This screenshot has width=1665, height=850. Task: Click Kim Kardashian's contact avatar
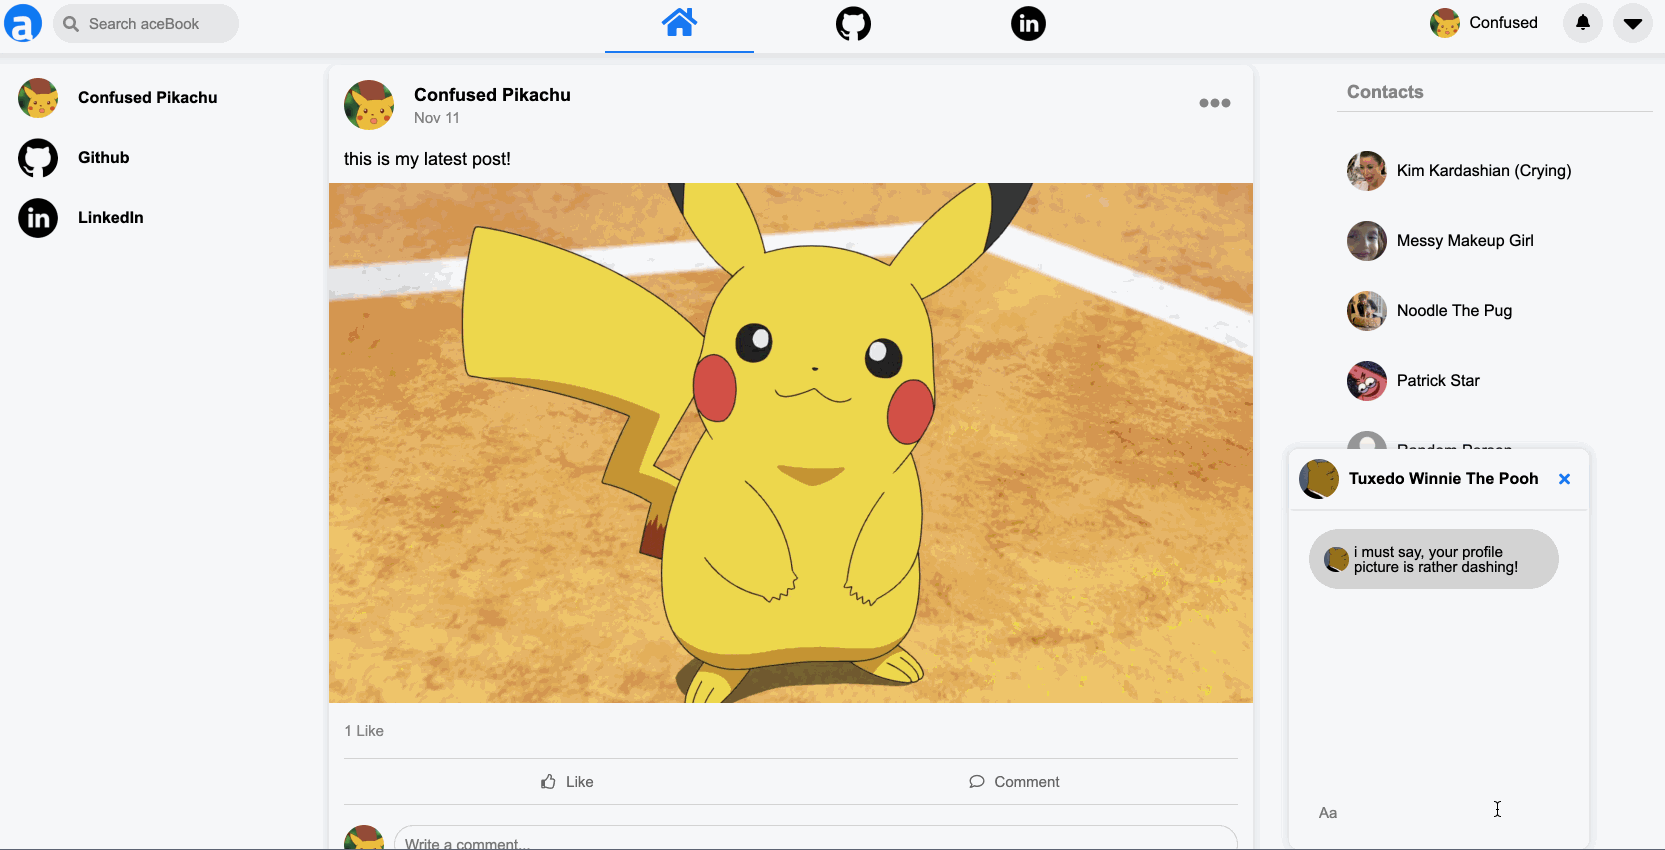coord(1367,171)
